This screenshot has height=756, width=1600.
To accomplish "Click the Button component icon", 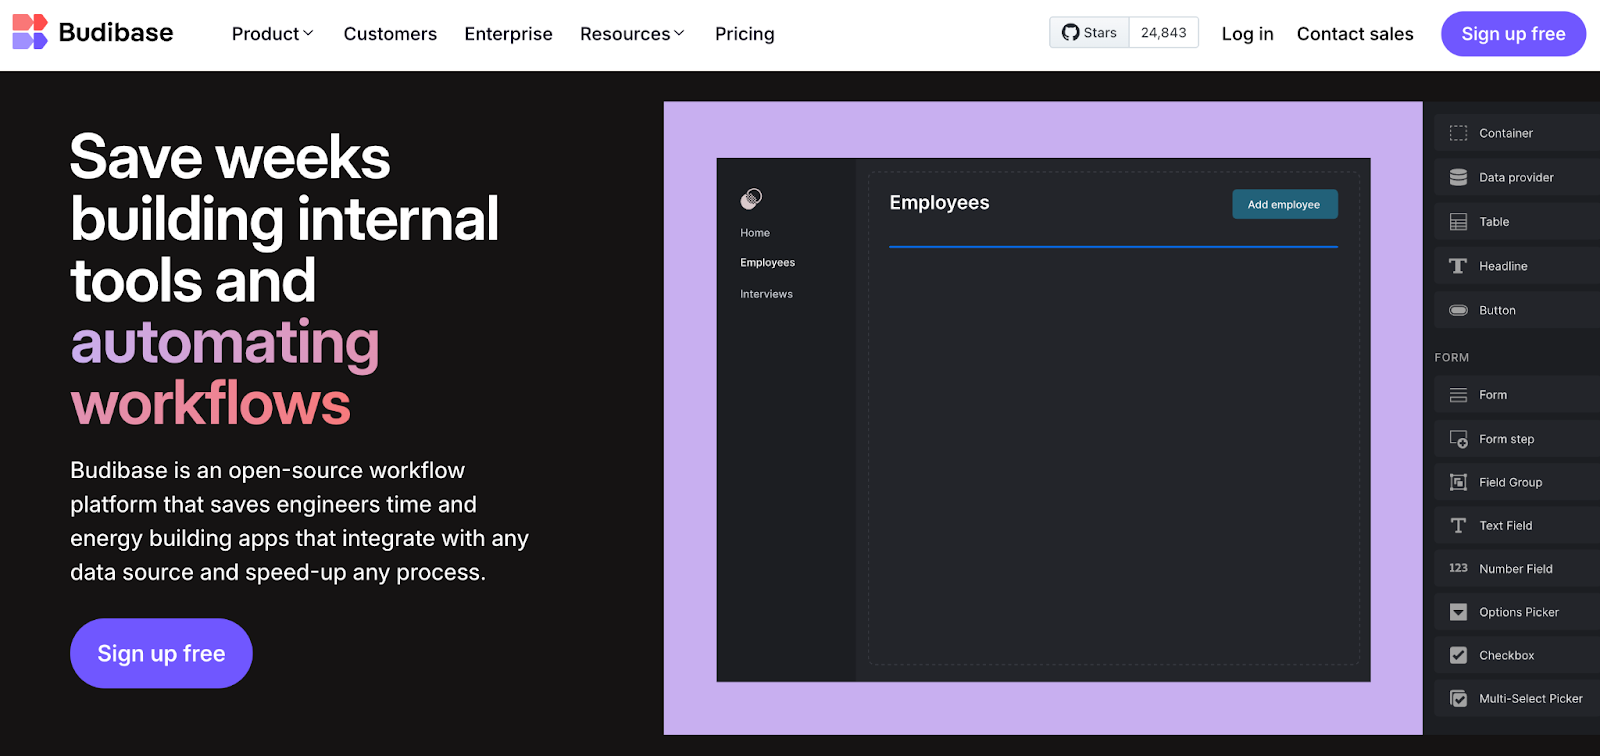I will tap(1458, 311).
